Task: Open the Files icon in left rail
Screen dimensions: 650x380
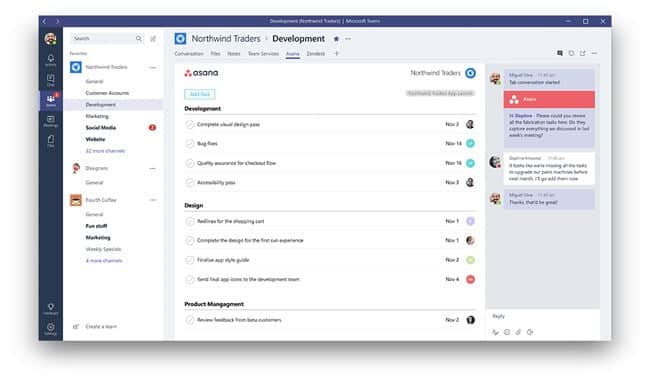Action: pos(51,141)
